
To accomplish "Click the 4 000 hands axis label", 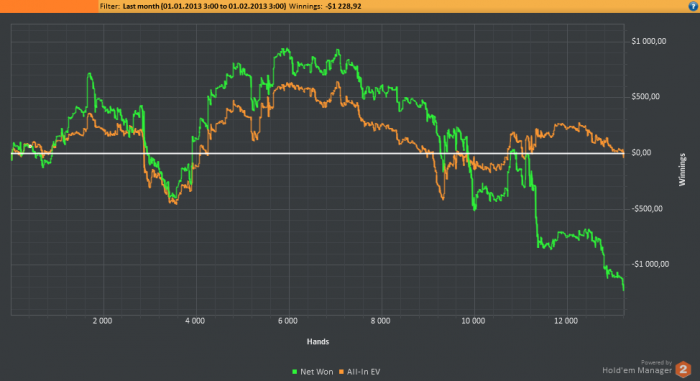I will pyautogui.click(x=195, y=321).
